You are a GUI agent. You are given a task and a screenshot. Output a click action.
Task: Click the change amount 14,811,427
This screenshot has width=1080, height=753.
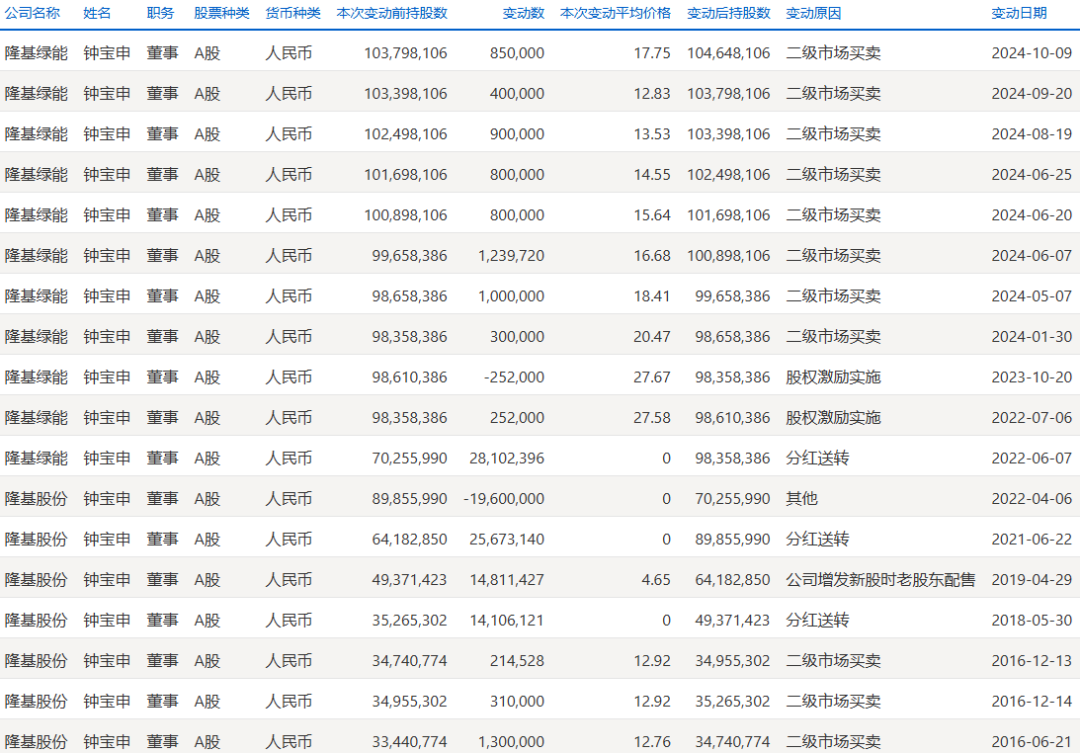tap(507, 580)
